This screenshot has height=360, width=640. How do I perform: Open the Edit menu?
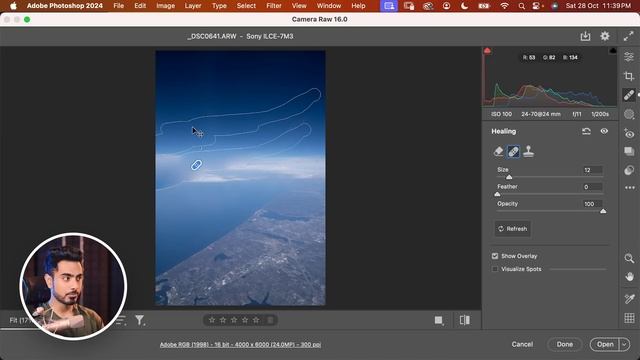pos(140,6)
